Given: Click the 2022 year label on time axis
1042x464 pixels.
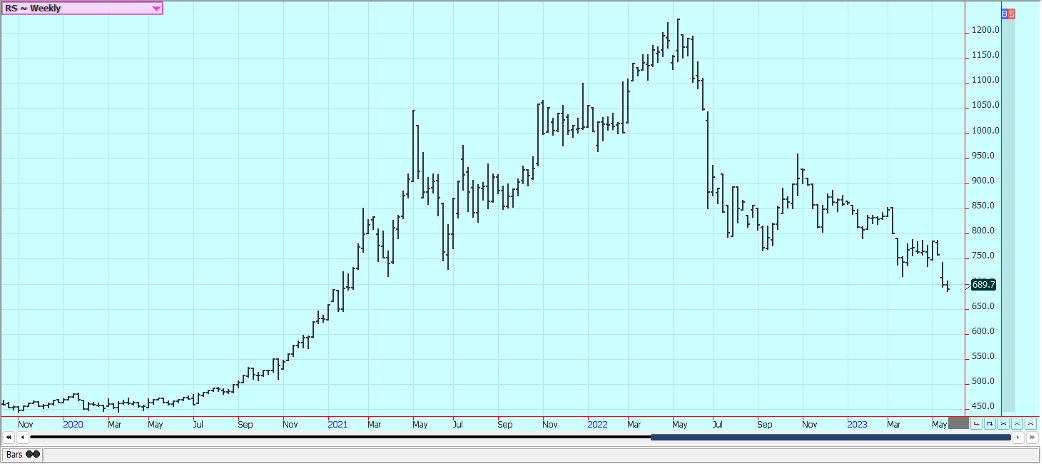Looking at the screenshot, I should pyautogui.click(x=599, y=423).
